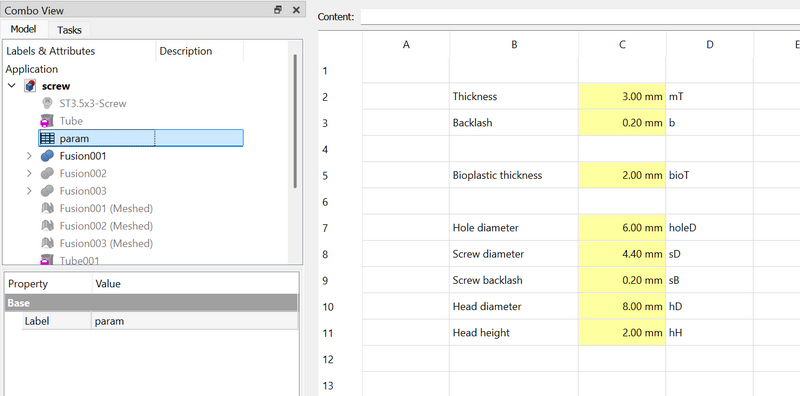Switch to the Tasks tab

click(x=69, y=30)
